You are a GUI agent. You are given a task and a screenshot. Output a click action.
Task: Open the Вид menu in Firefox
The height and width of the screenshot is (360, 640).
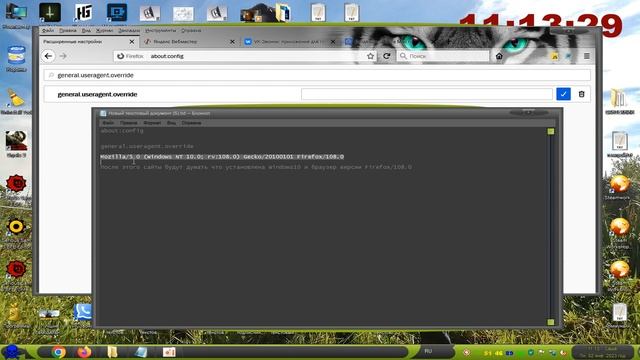point(86,31)
